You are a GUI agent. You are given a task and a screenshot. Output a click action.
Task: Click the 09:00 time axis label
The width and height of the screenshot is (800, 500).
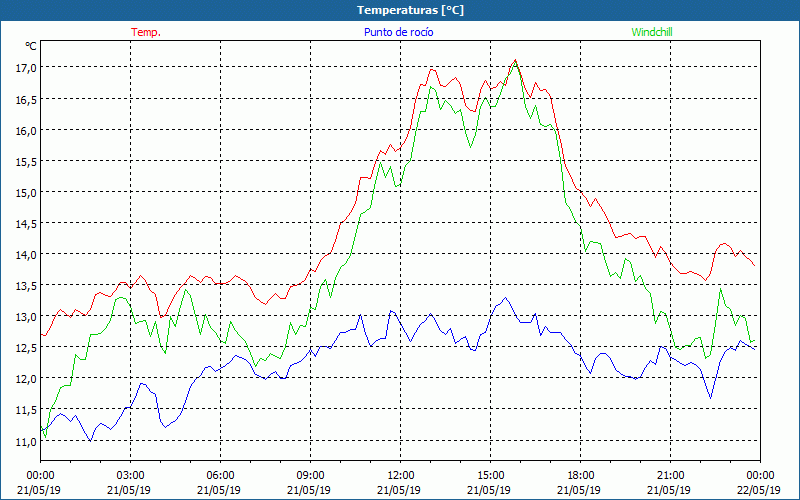click(x=310, y=476)
